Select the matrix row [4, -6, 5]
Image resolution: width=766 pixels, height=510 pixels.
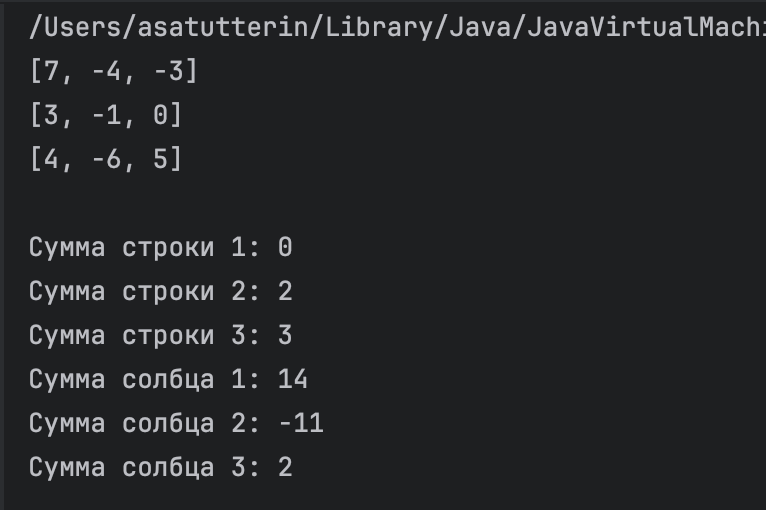[106, 159]
